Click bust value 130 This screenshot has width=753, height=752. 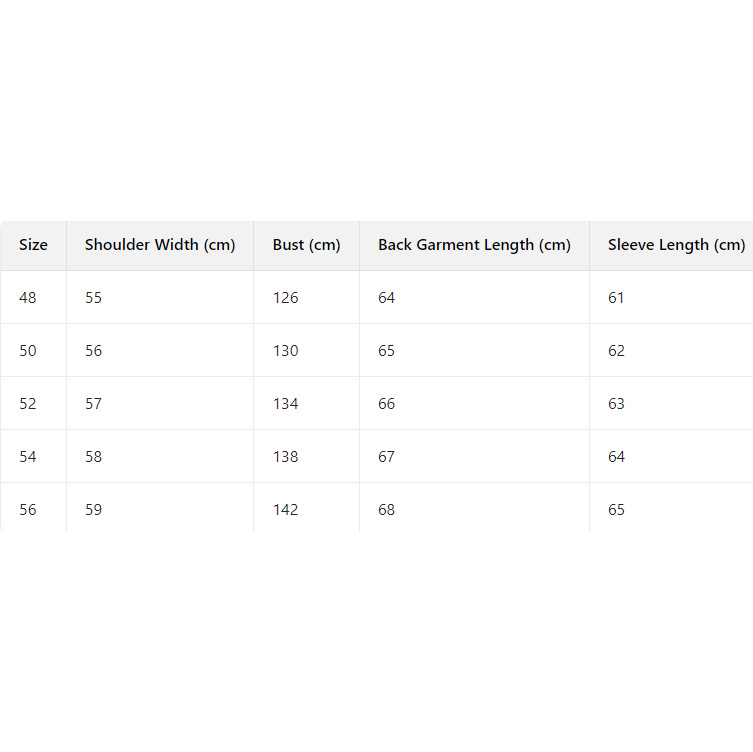point(286,351)
